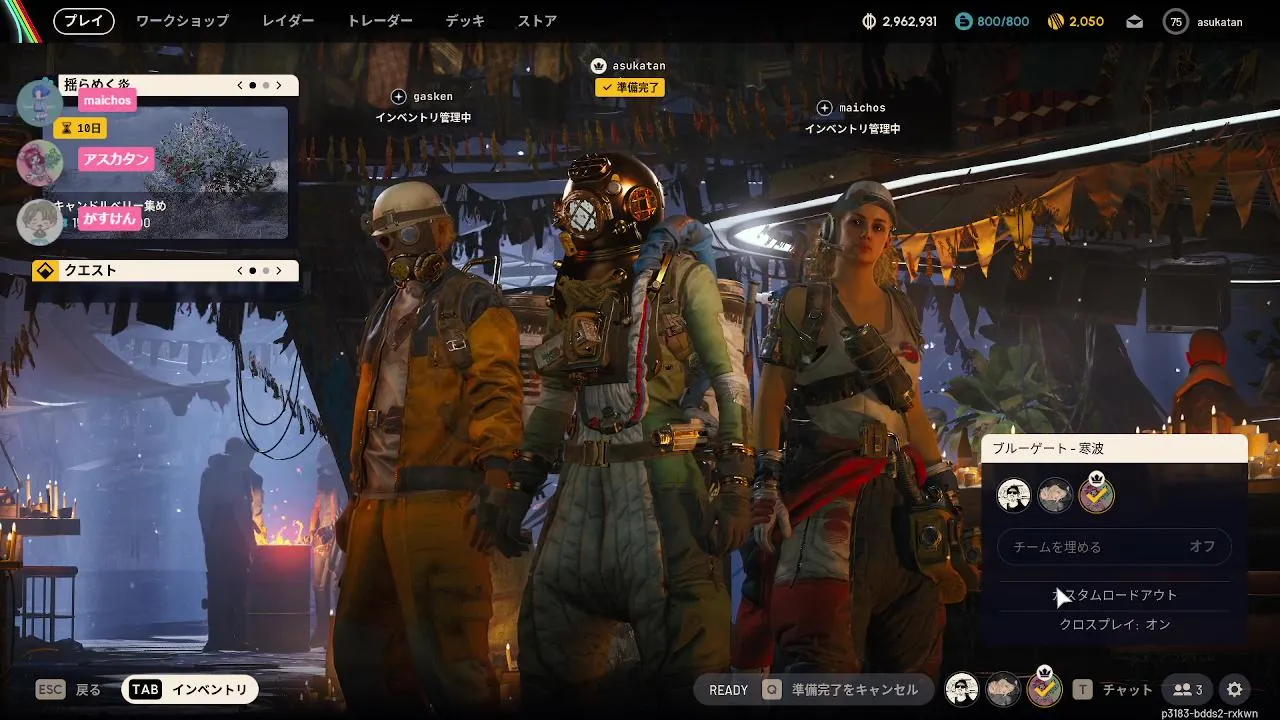Select the second page dot in 揺らめく炎 panel
This screenshot has height=720, width=1280.
tap(266, 86)
